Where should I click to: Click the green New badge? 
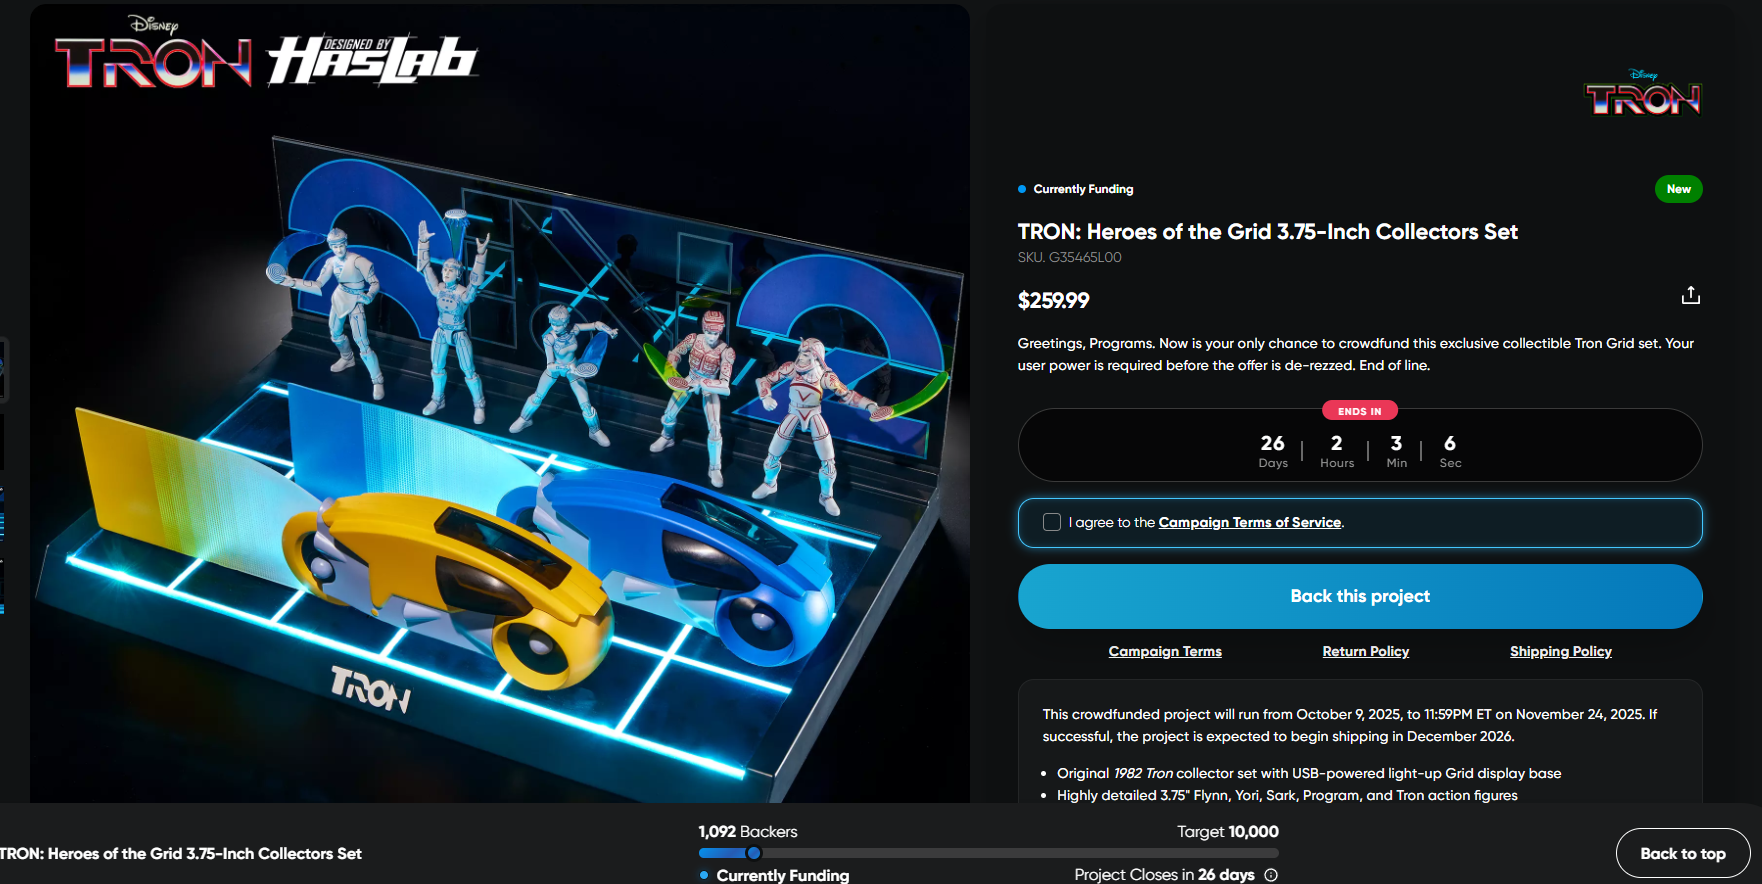click(1678, 189)
